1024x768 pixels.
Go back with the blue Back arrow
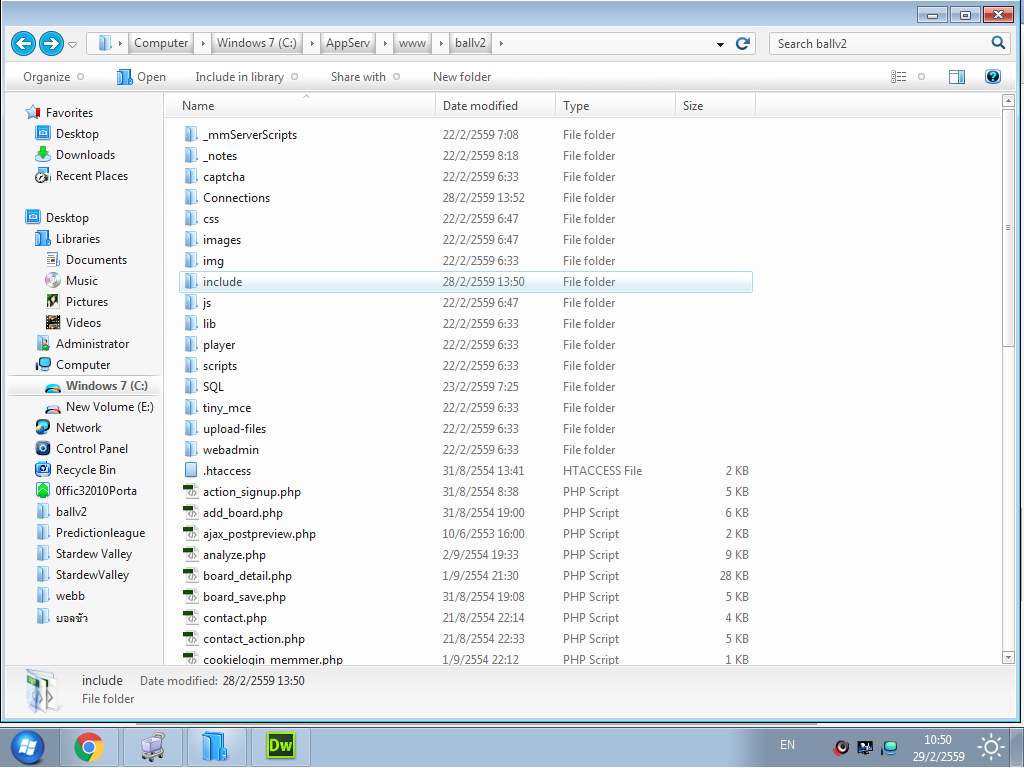click(24, 44)
